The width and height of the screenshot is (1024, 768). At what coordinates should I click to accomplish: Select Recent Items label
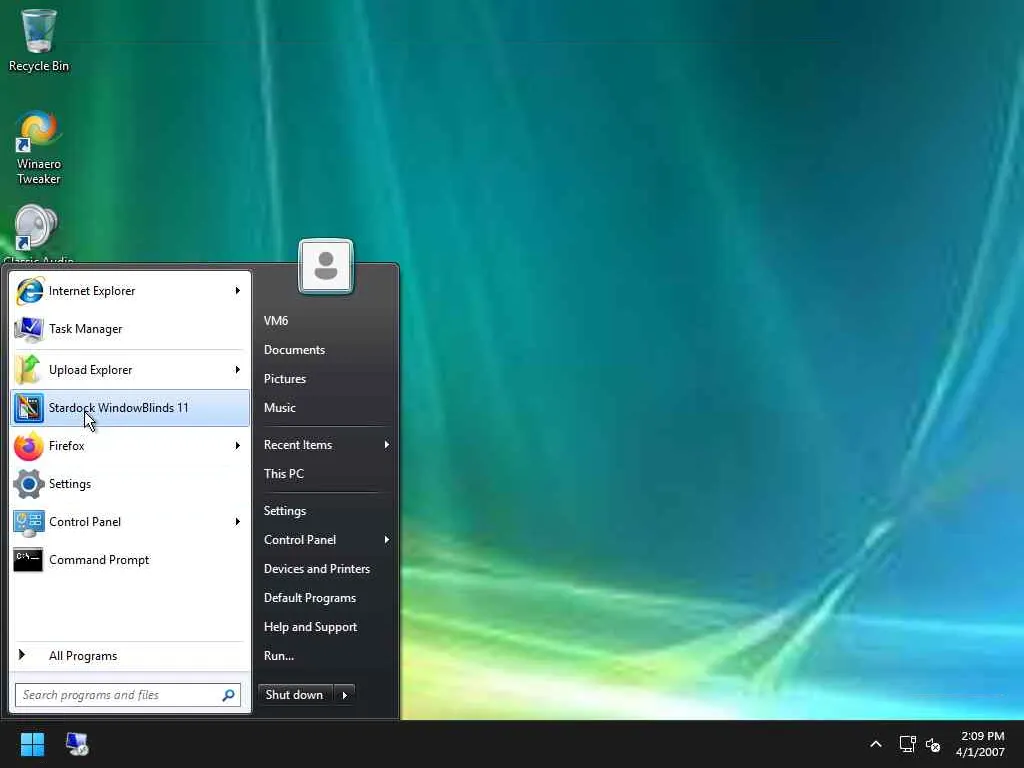[298, 445]
